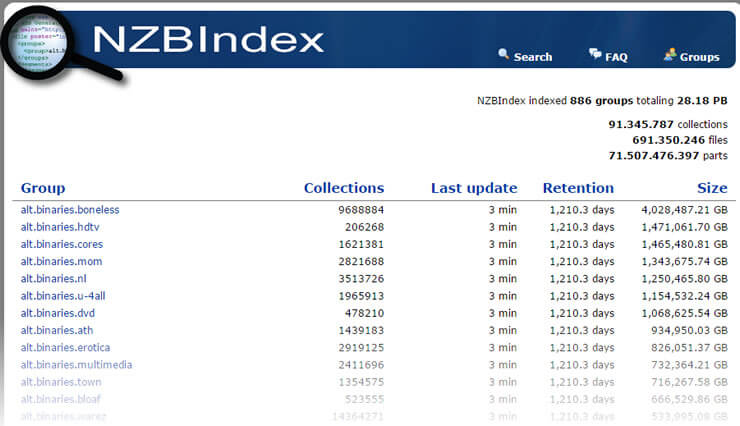
Task: Click size value 732,364.21 GB
Action: [689, 365]
